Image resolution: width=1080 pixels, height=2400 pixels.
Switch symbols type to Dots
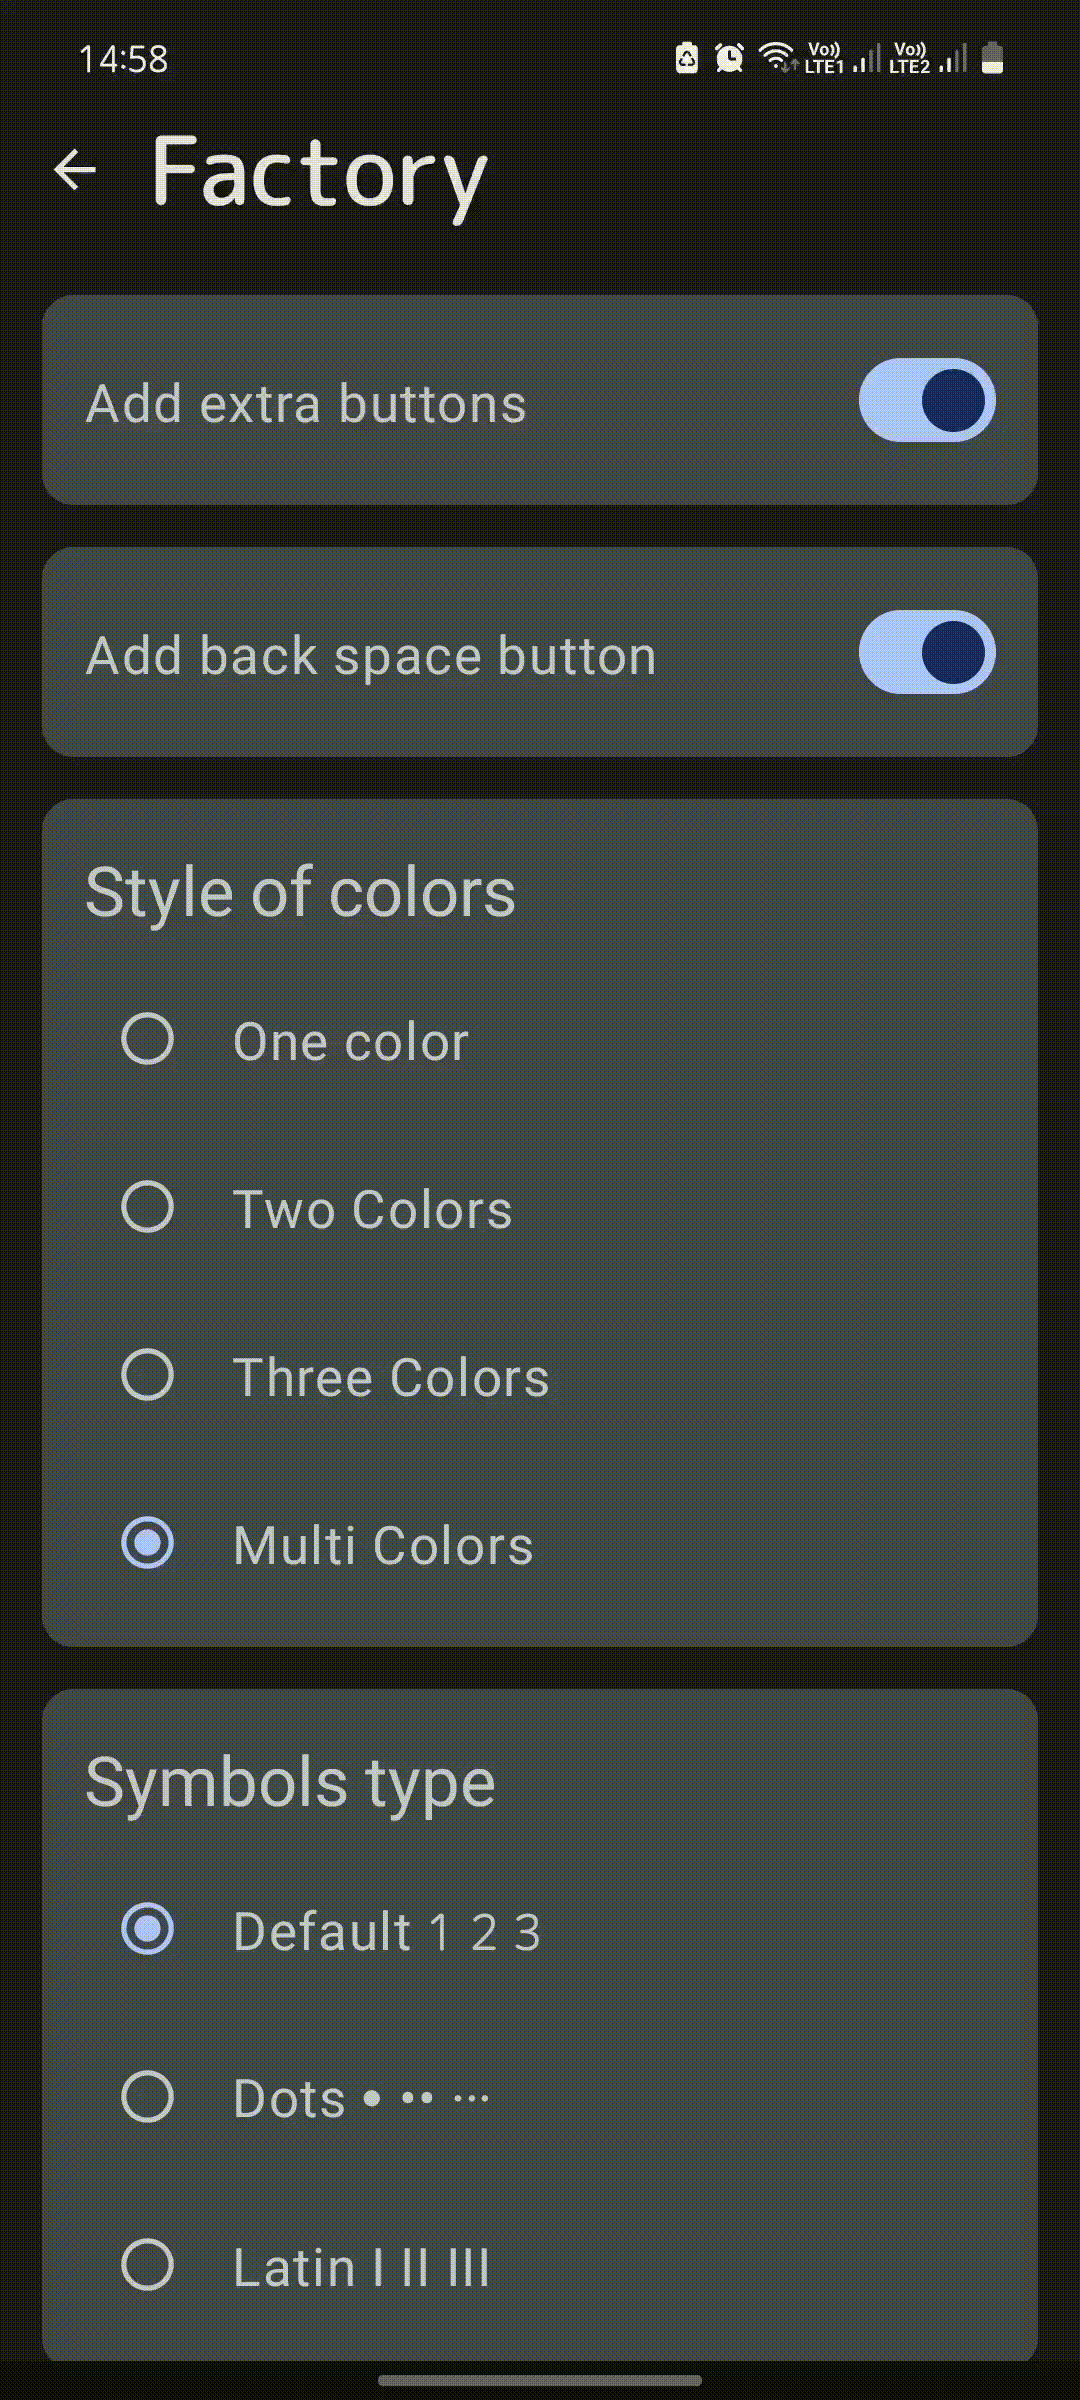[148, 2097]
